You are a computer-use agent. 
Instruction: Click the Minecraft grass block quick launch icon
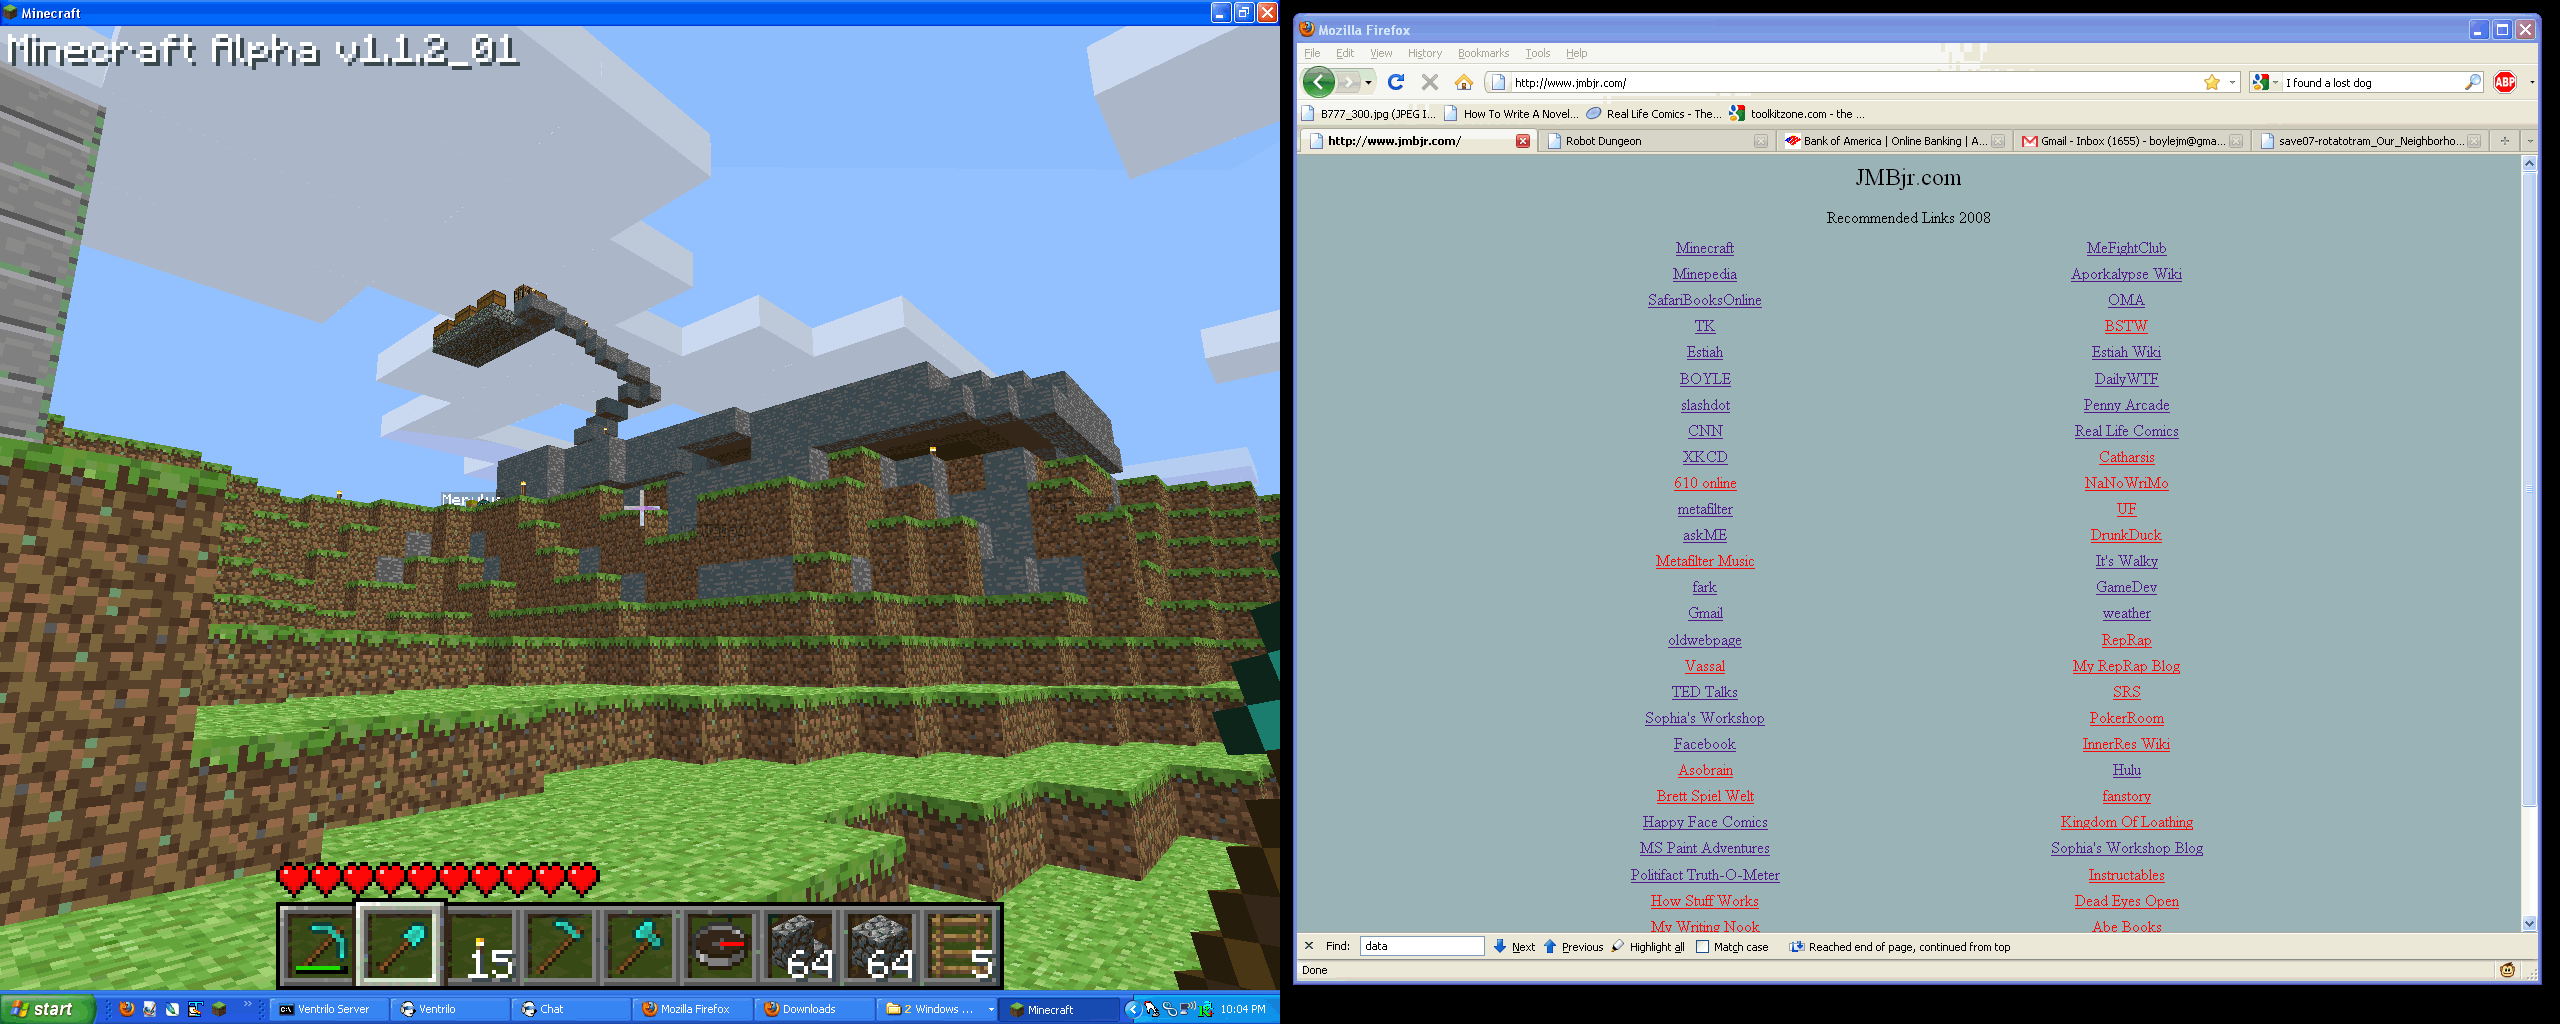pos(219,1009)
